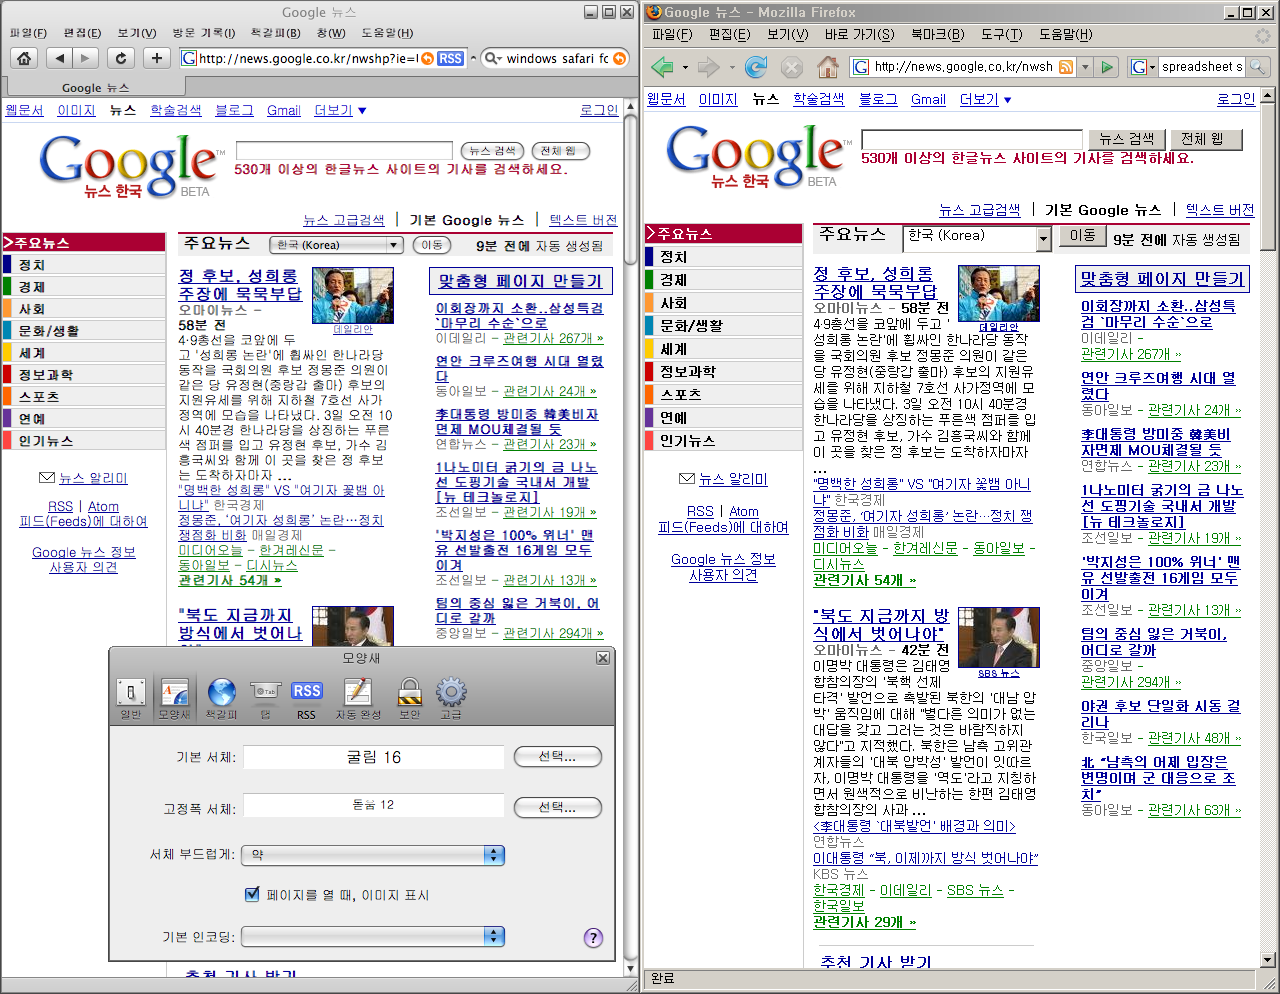Image resolution: width=1280 pixels, height=994 pixels.
Task: Click Safari's add bookmark plus button
Action: (x=156, y=58)
